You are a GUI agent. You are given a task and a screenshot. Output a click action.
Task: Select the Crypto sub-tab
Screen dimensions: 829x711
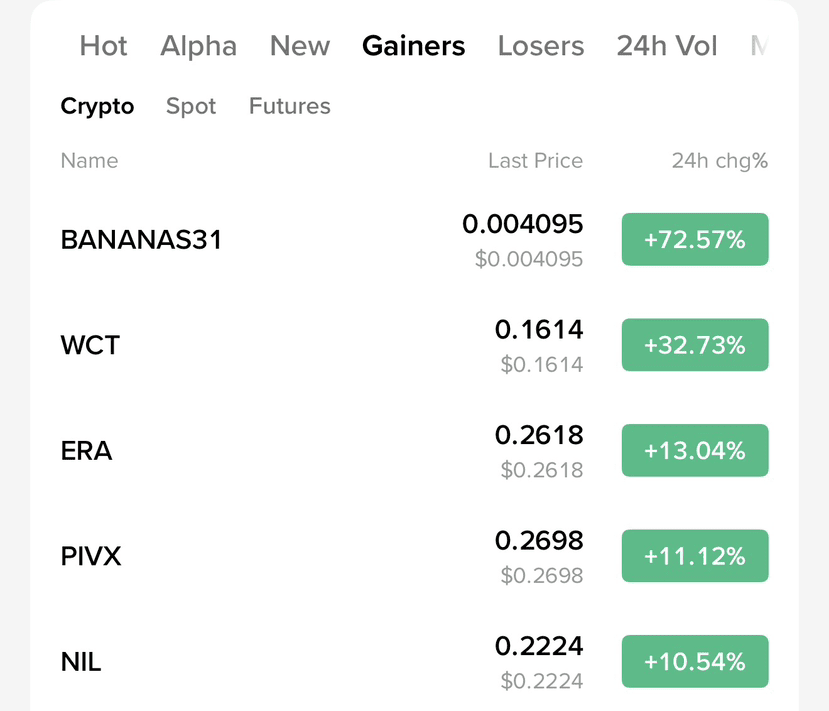pyautogui.click(x=97, y=106)
